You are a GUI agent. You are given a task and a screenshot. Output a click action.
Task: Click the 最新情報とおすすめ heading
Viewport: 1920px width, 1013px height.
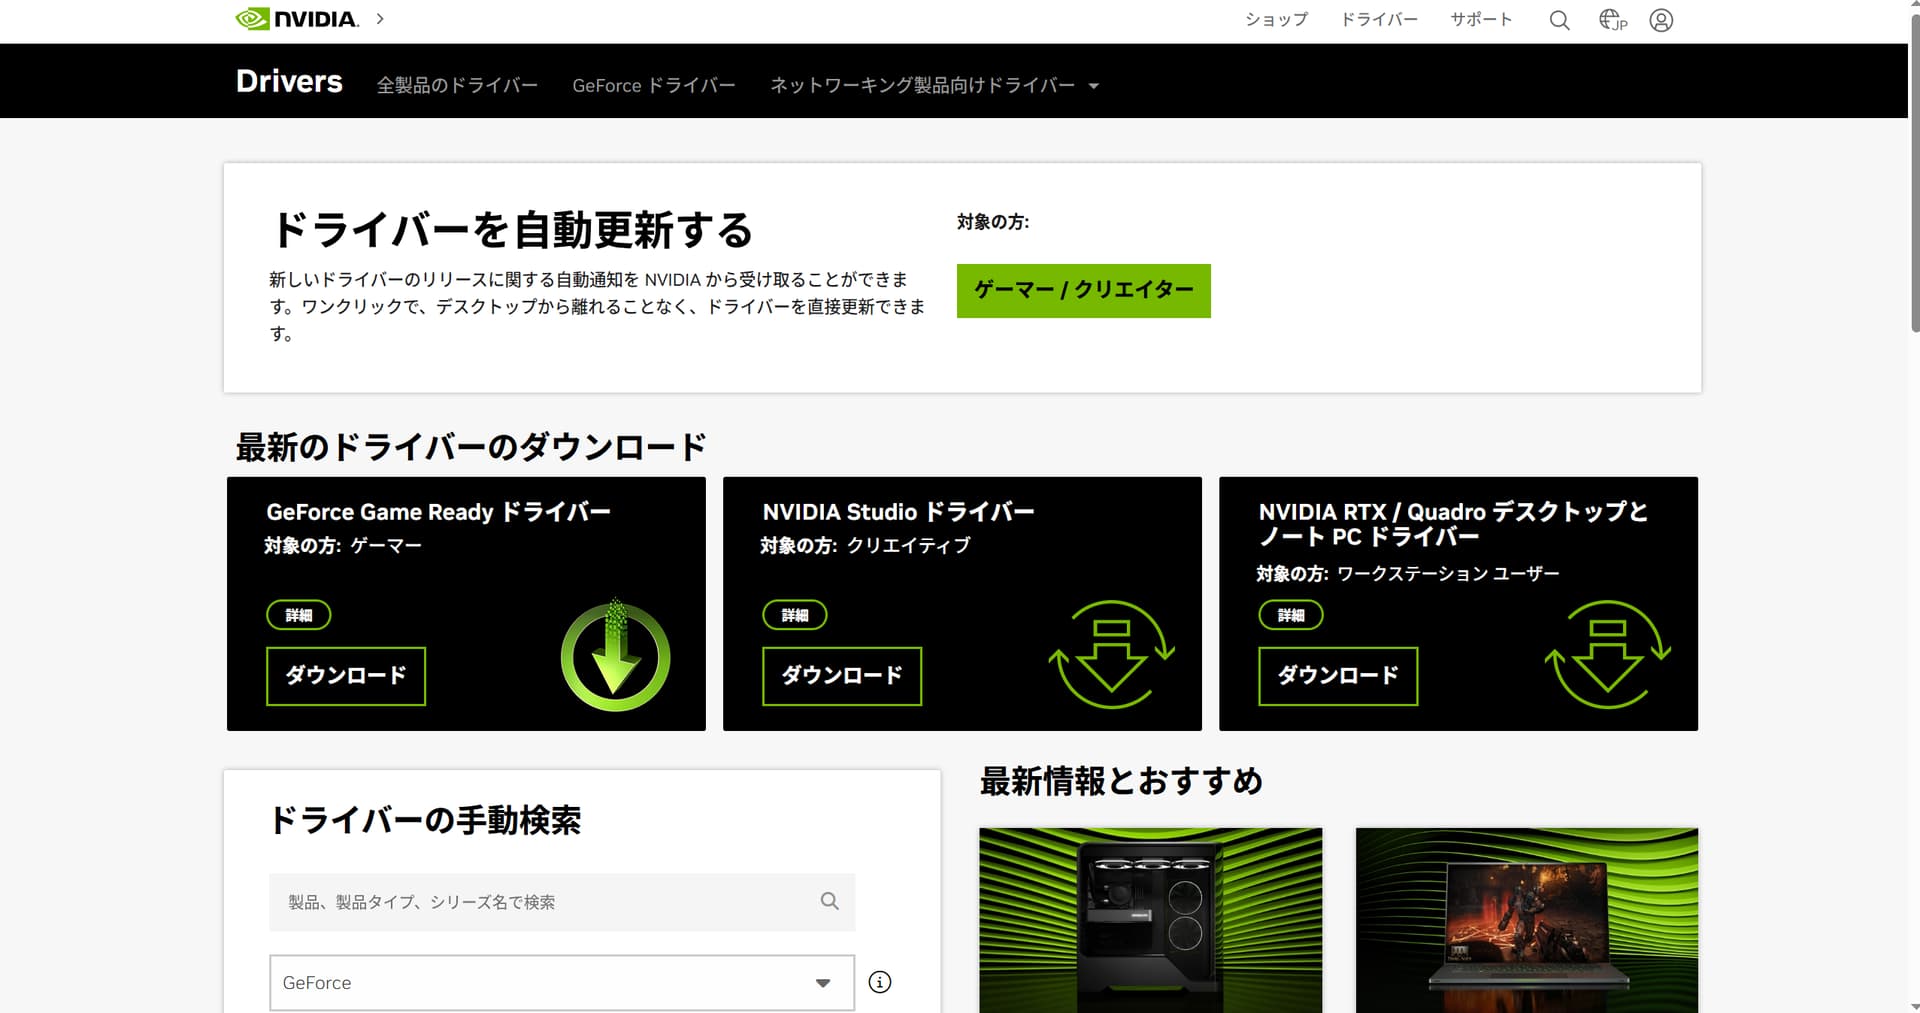pyautogui.click(x=1121, y=781)
